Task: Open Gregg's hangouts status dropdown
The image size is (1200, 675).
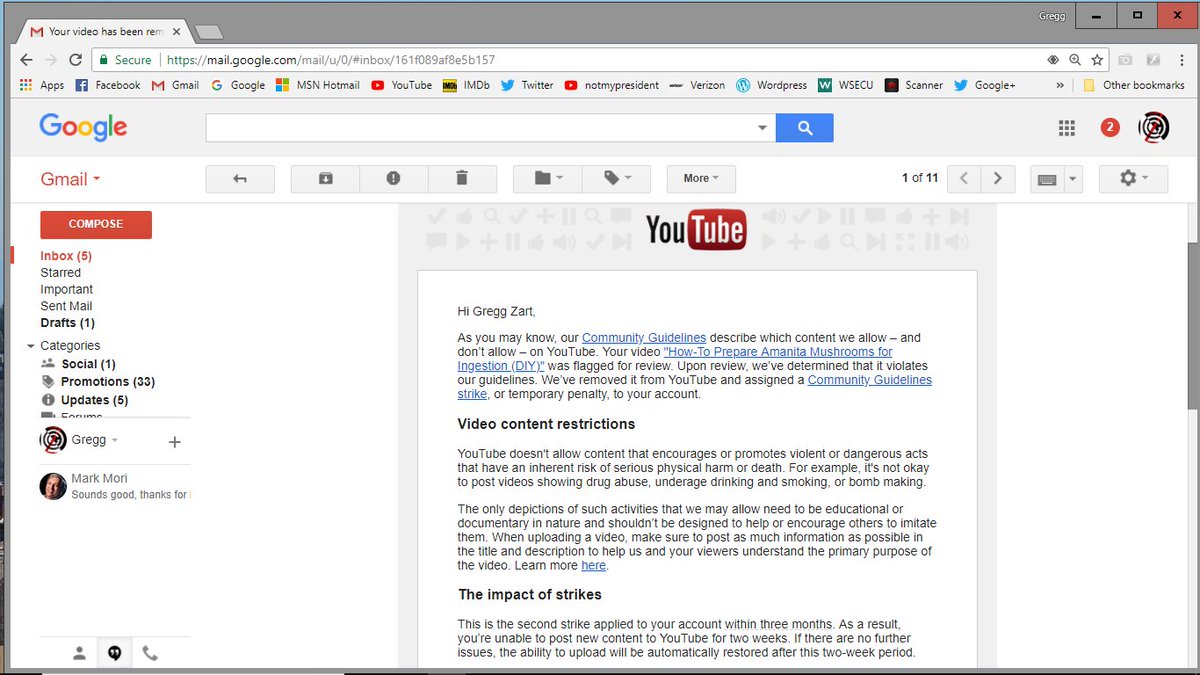Action: pos(95,441)
